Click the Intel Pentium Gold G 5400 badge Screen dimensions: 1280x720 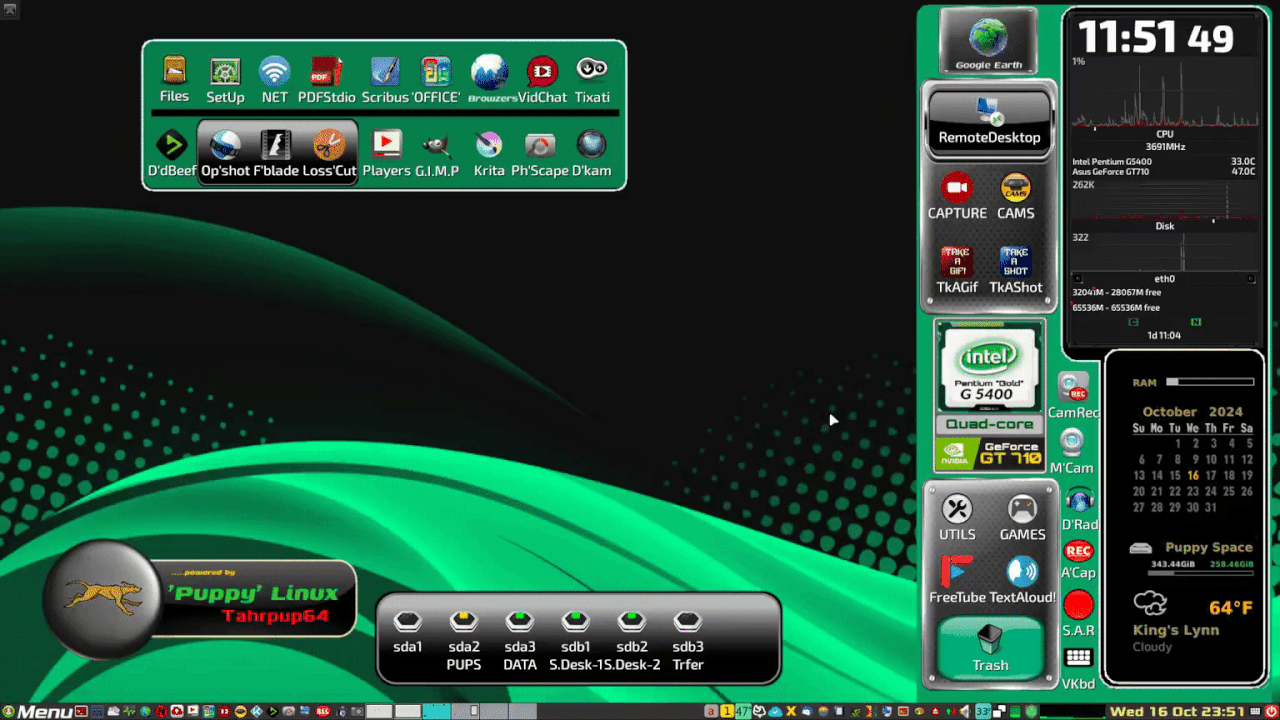pos(988,366)
